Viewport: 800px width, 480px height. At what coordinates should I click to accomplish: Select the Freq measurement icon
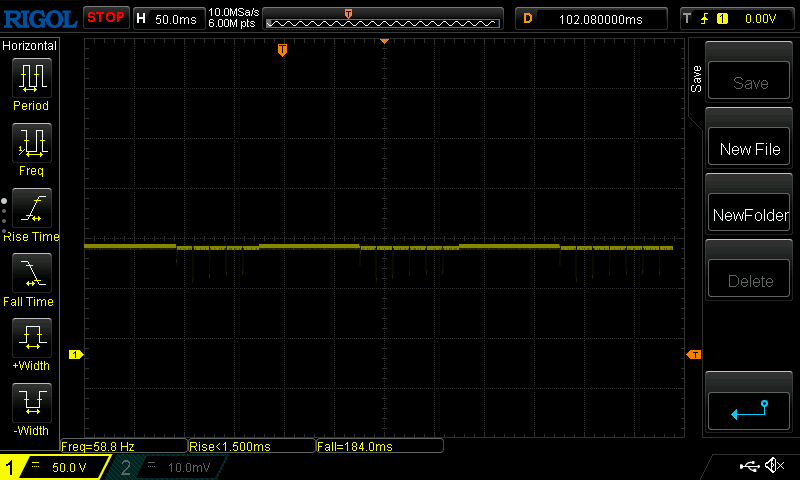(x=32, y=143)
